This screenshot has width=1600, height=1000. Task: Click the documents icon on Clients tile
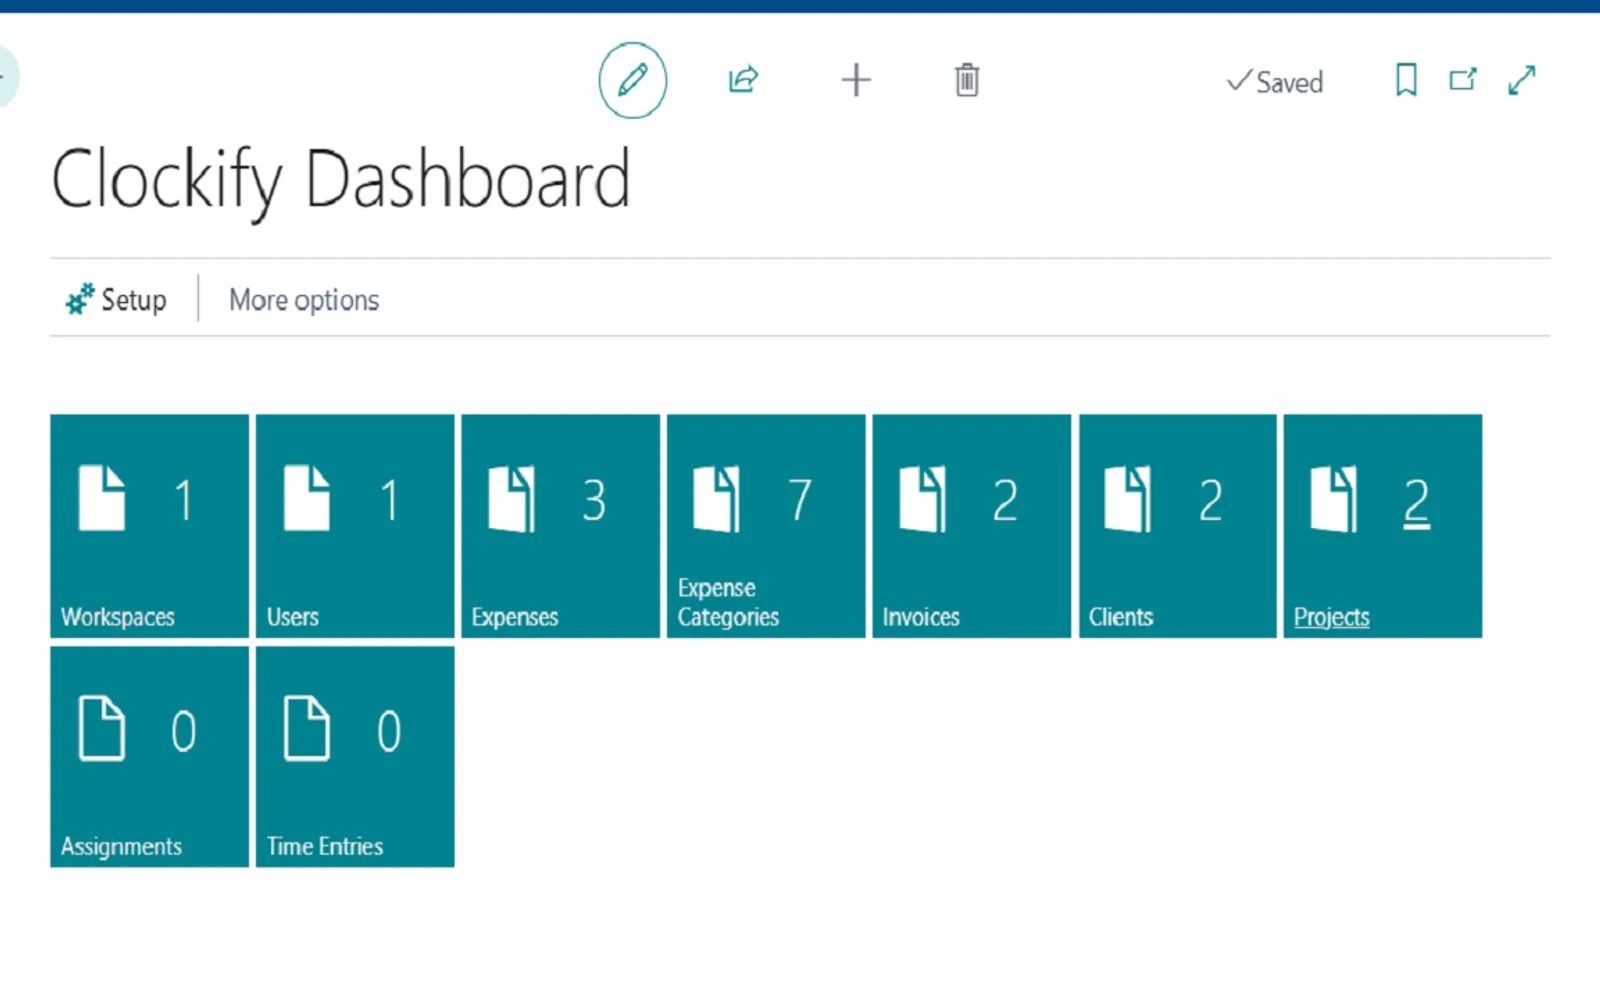[x=1128, y=499]
